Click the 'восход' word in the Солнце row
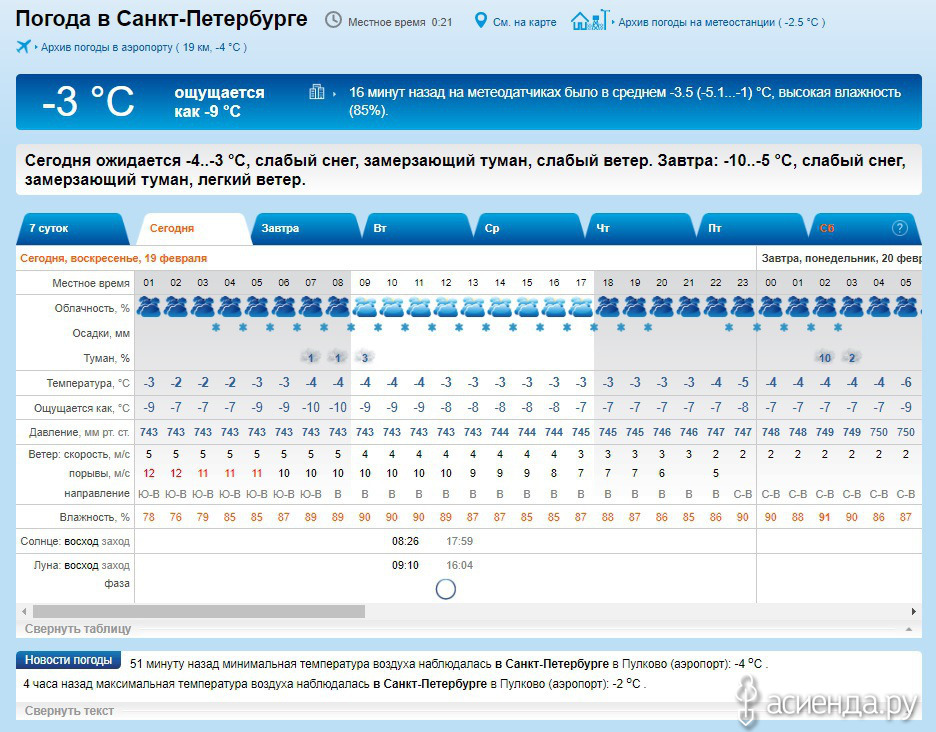The width and height of the screenshot is (936, 732). pos(81,542)
